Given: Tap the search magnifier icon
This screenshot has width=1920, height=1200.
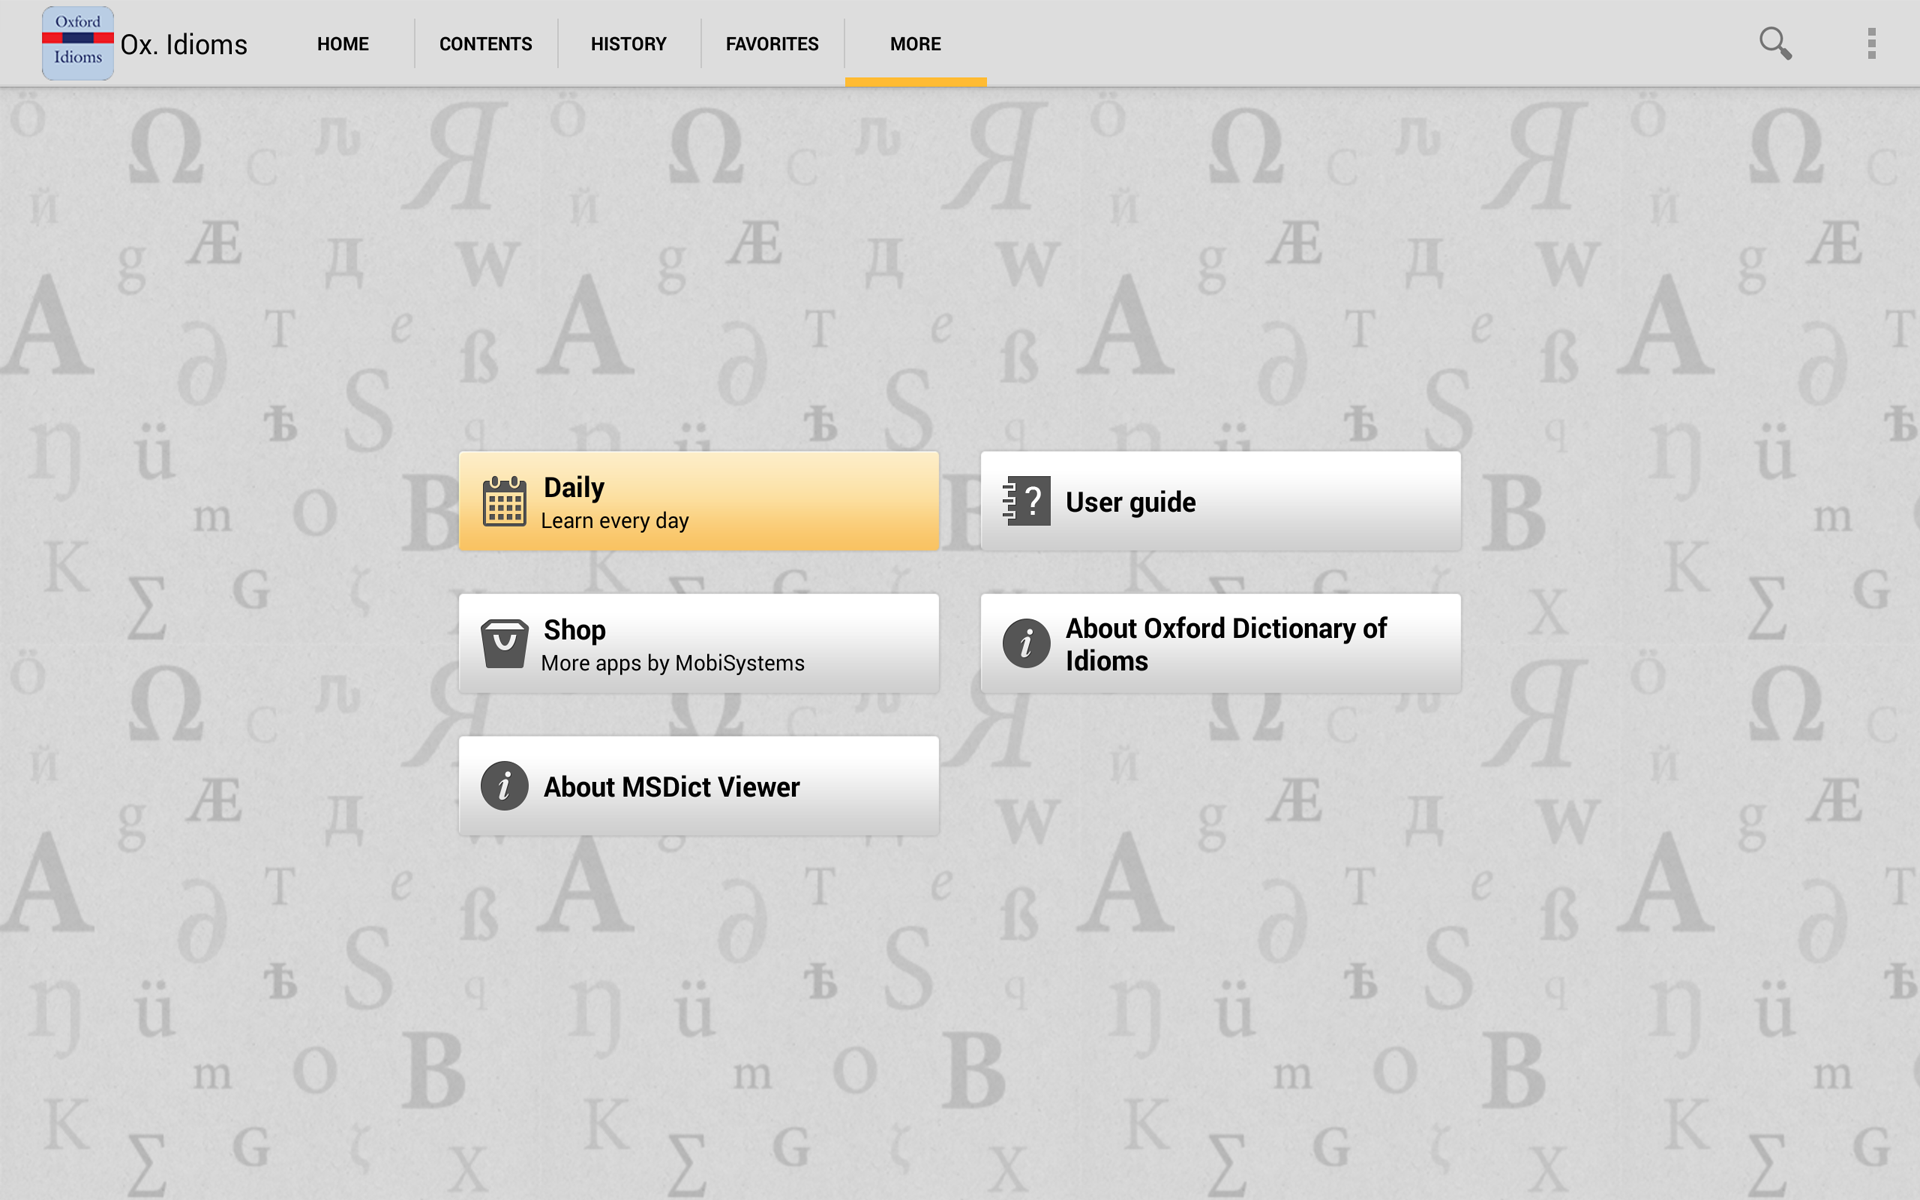Looking at the screenshot, I should point(1775,43).
